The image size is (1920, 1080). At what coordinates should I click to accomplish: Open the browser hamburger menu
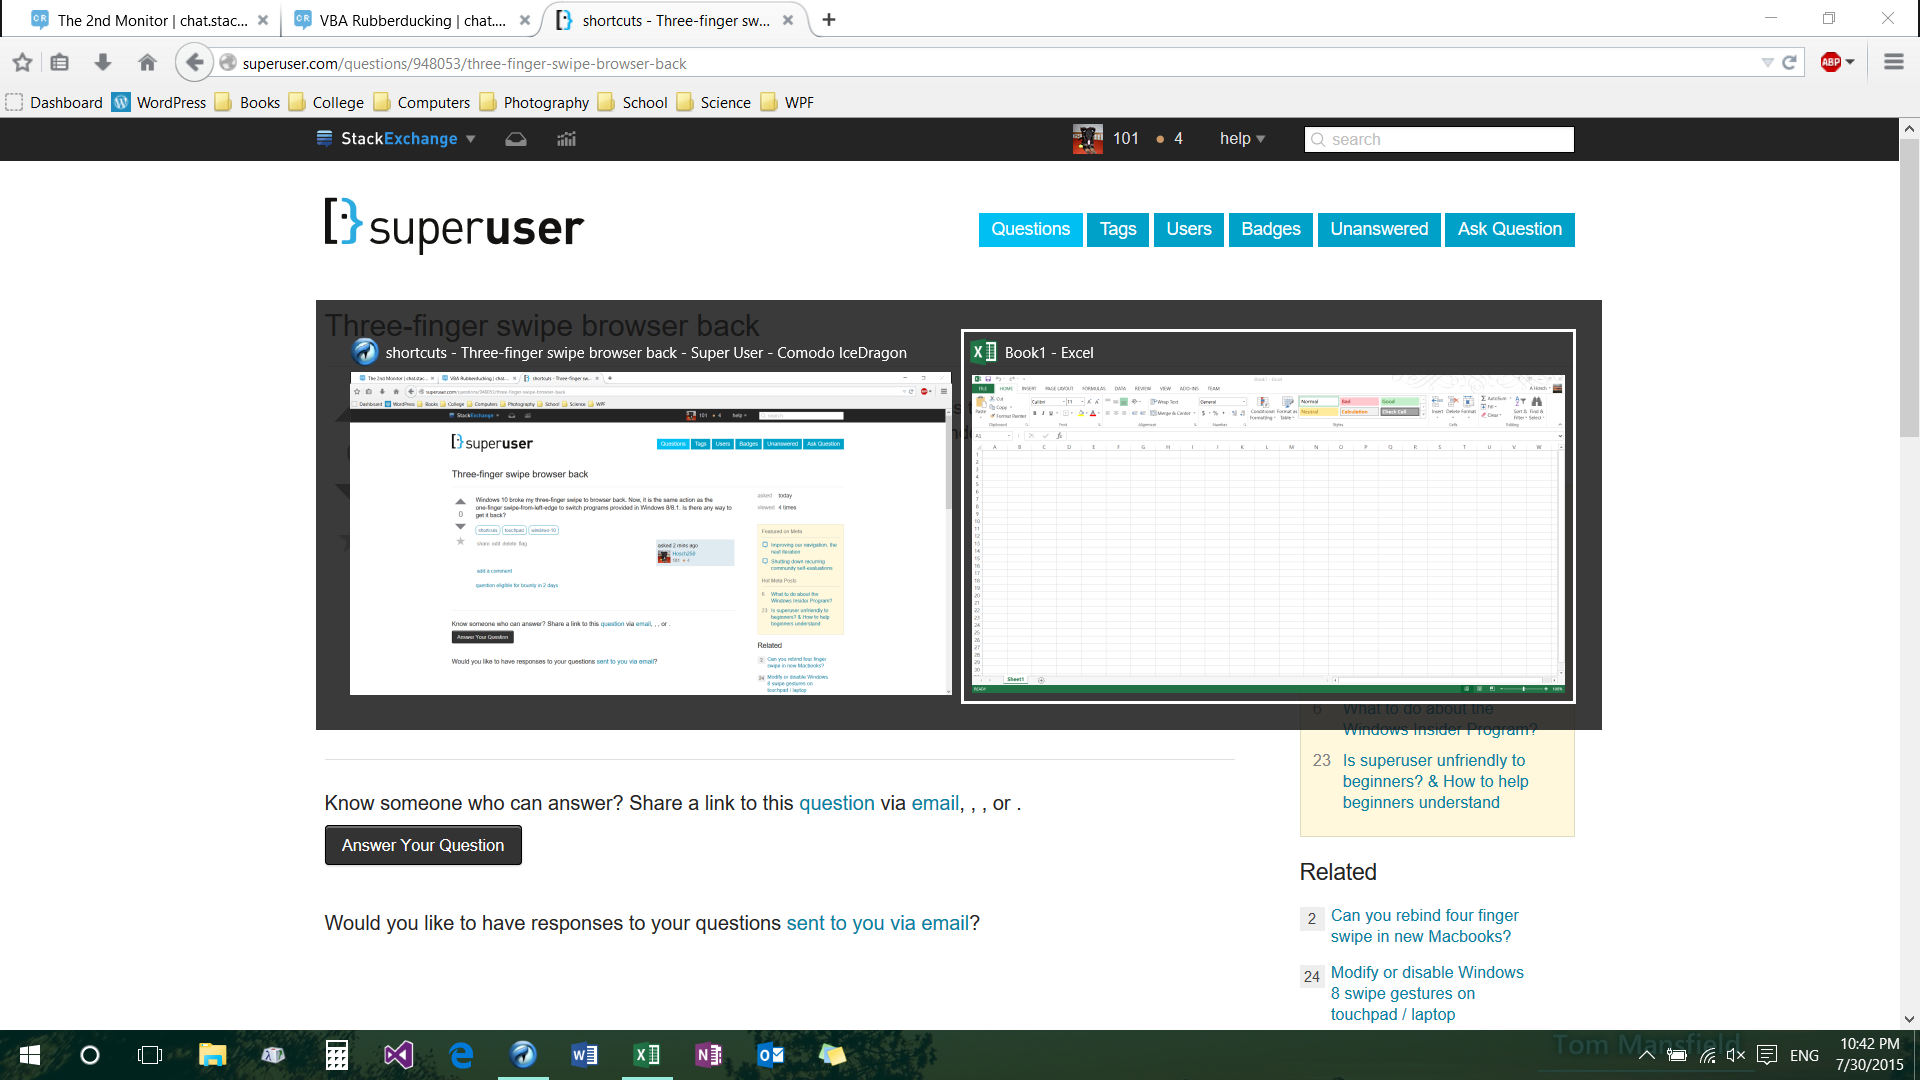point(1893,62)
